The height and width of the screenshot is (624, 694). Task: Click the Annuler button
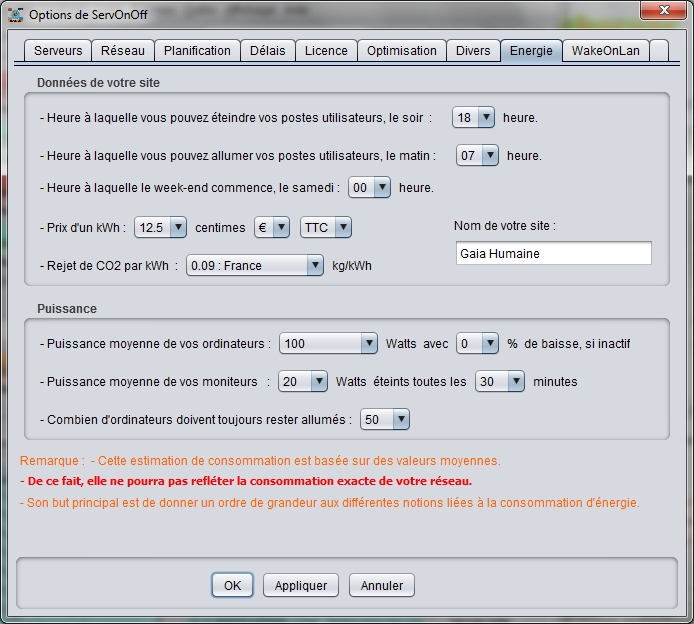tap(382, 586)
